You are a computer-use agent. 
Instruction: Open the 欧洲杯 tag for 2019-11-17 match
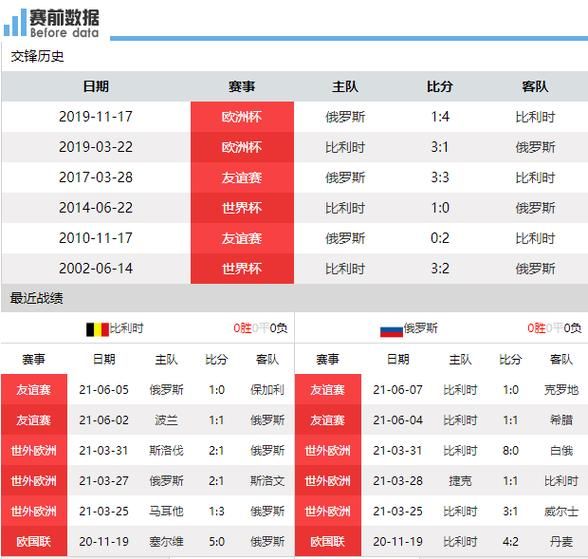(242, 117)
